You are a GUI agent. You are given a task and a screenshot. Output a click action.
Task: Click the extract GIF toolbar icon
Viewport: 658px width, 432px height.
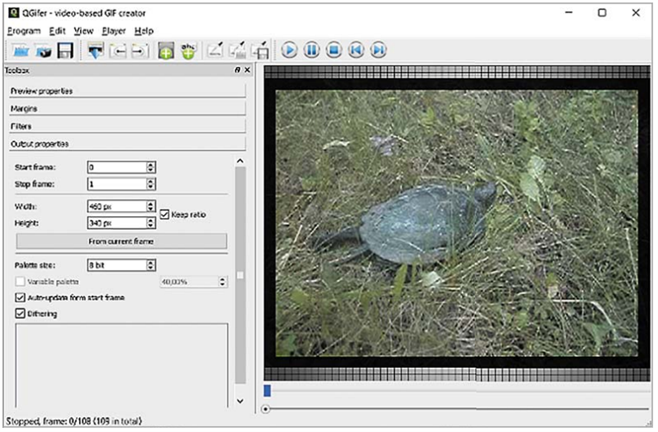tap(96, 50)
